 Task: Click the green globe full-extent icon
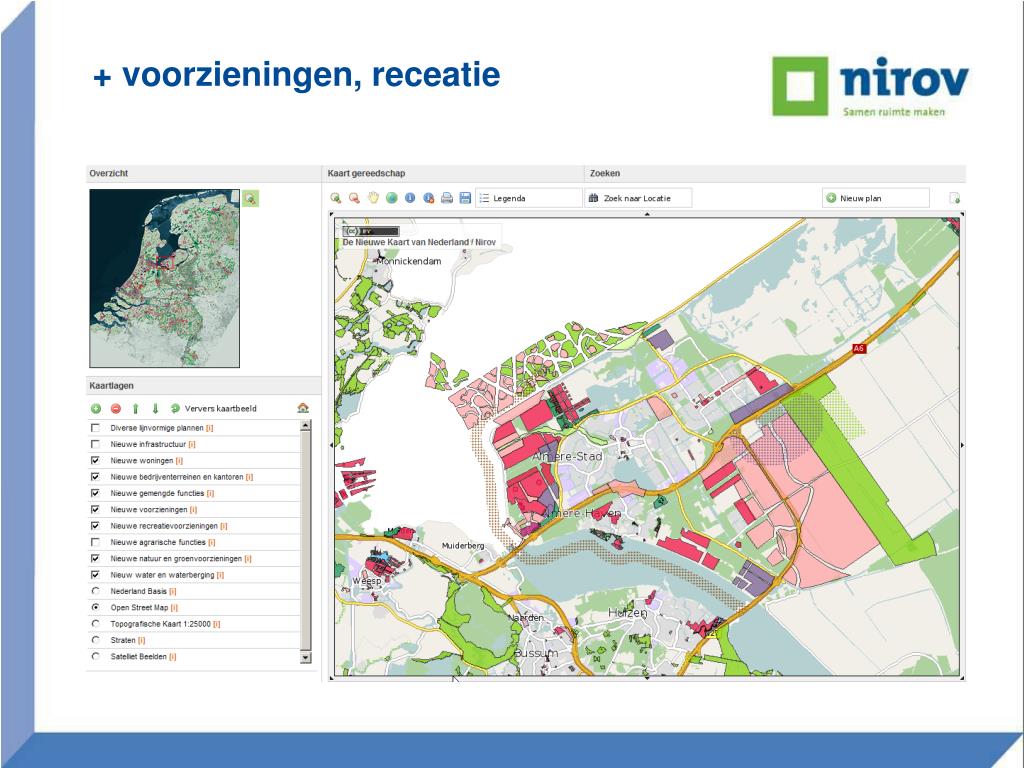(x=391, y=198)
